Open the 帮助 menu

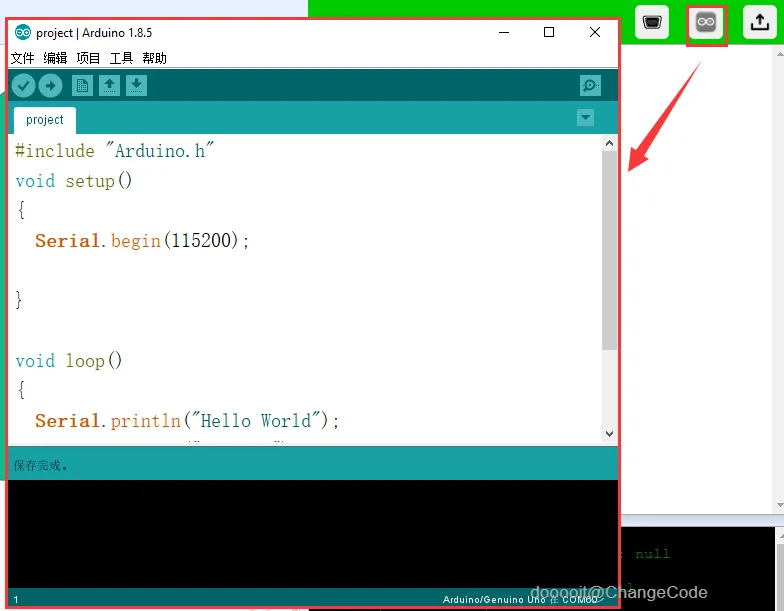(x=154, y=58)
